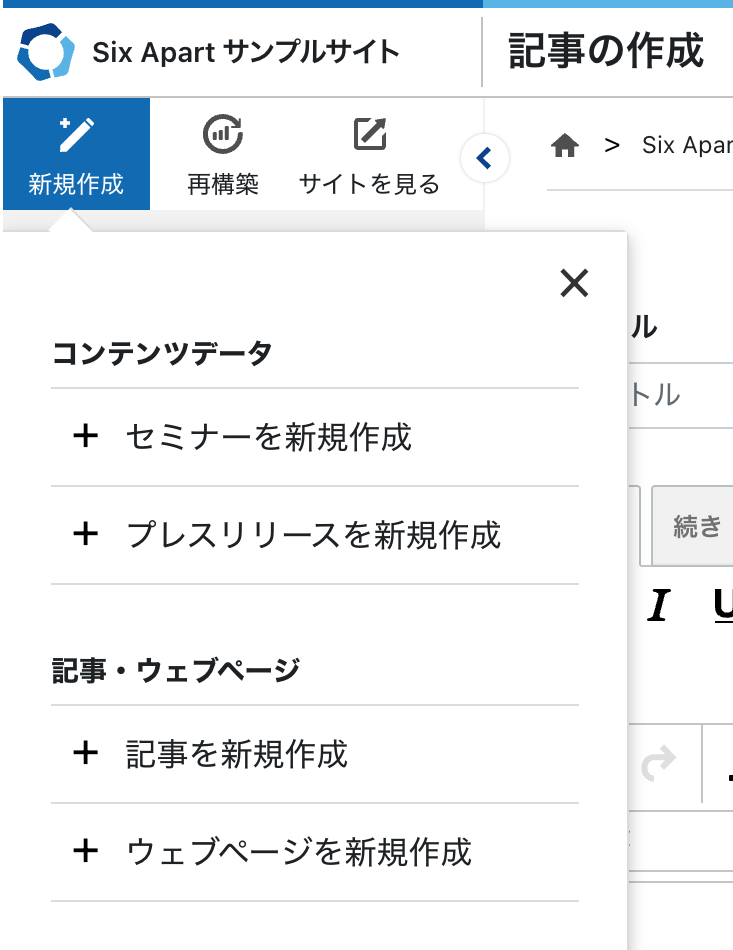Toggle italic formatting in the editor
This screenshot has width=733, height=950.
coord(658,605)
